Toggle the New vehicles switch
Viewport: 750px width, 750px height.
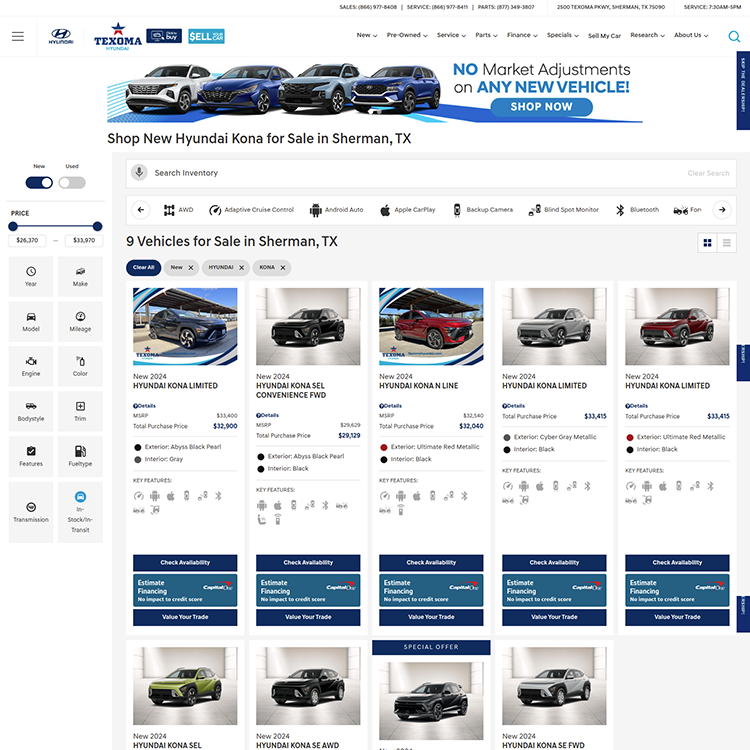39,183
